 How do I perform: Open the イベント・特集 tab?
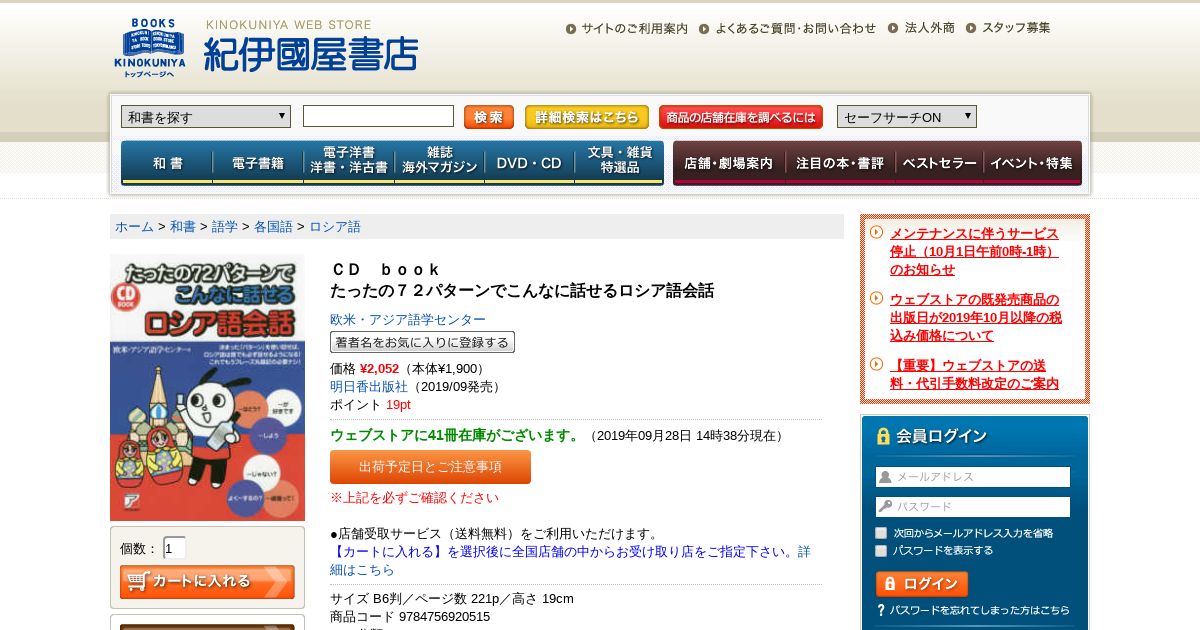(x=1033, y=163)
